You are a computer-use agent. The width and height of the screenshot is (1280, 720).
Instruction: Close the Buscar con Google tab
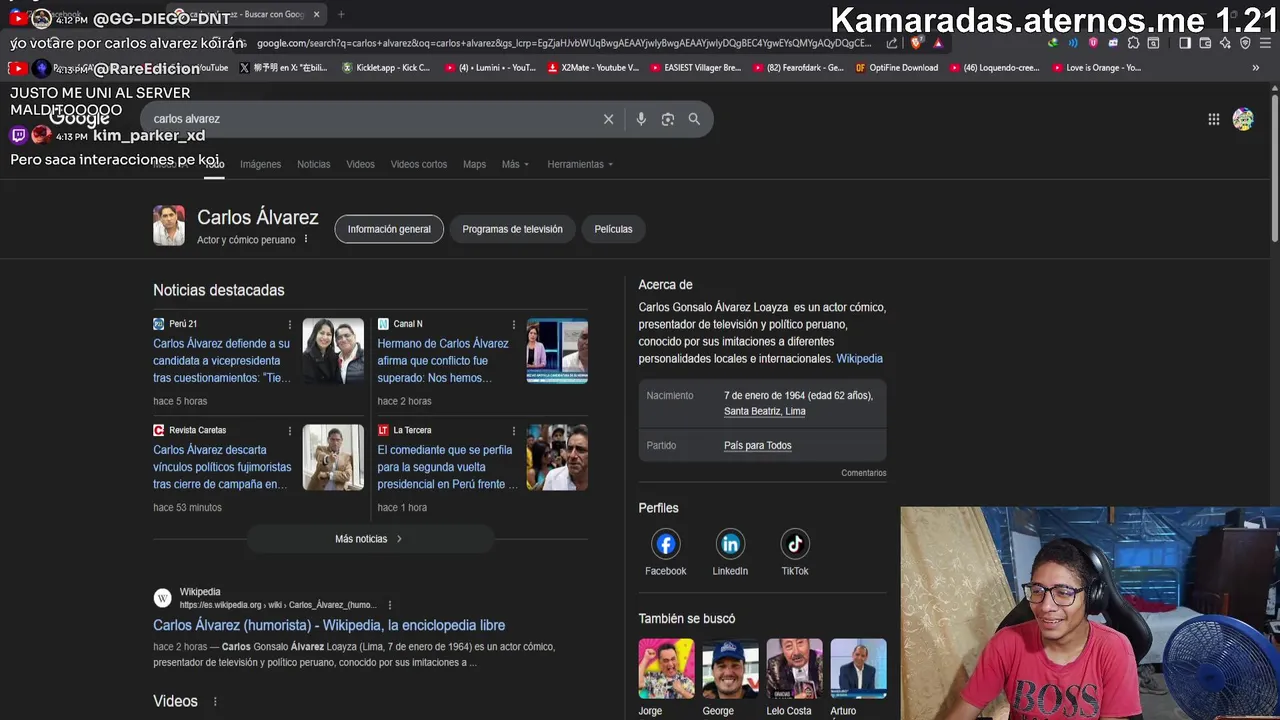[317, 14]
